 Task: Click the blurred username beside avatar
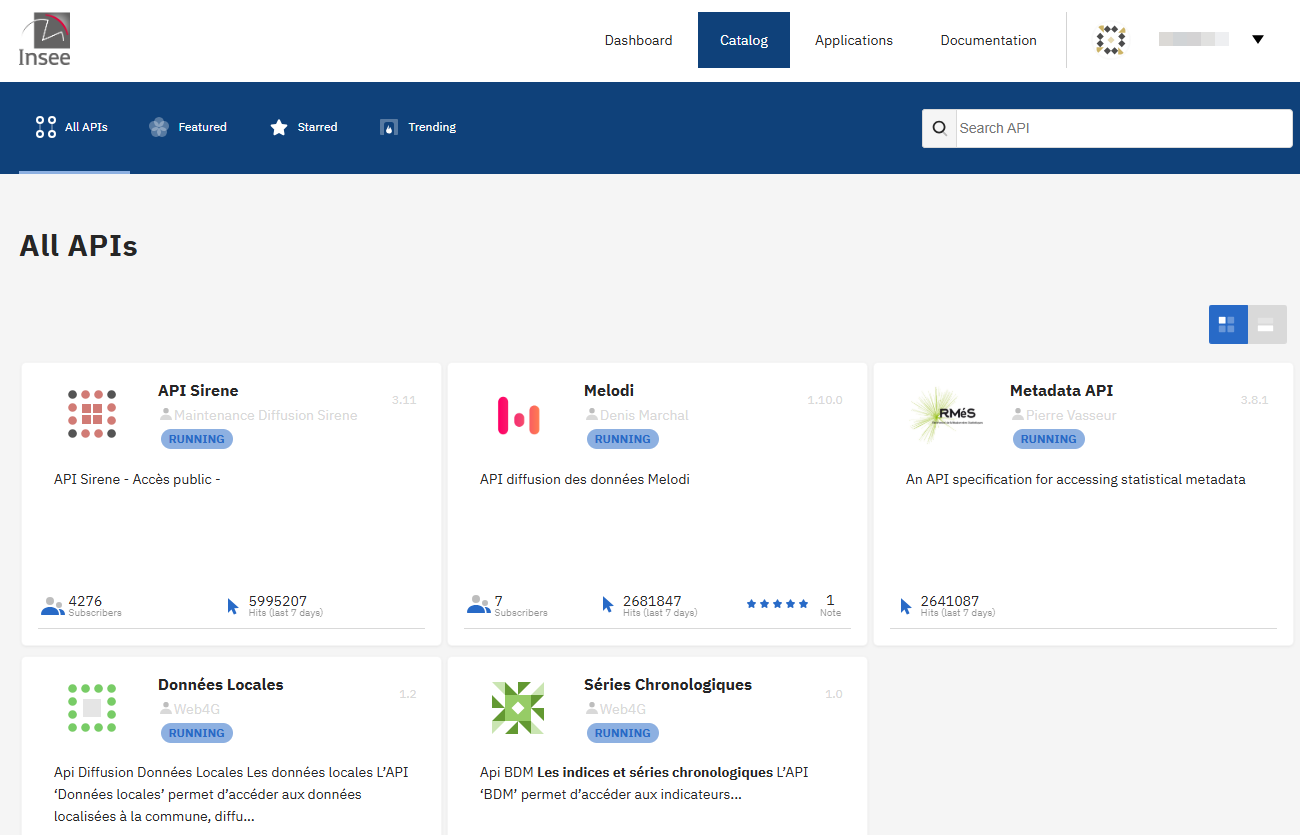[1194, 39]
